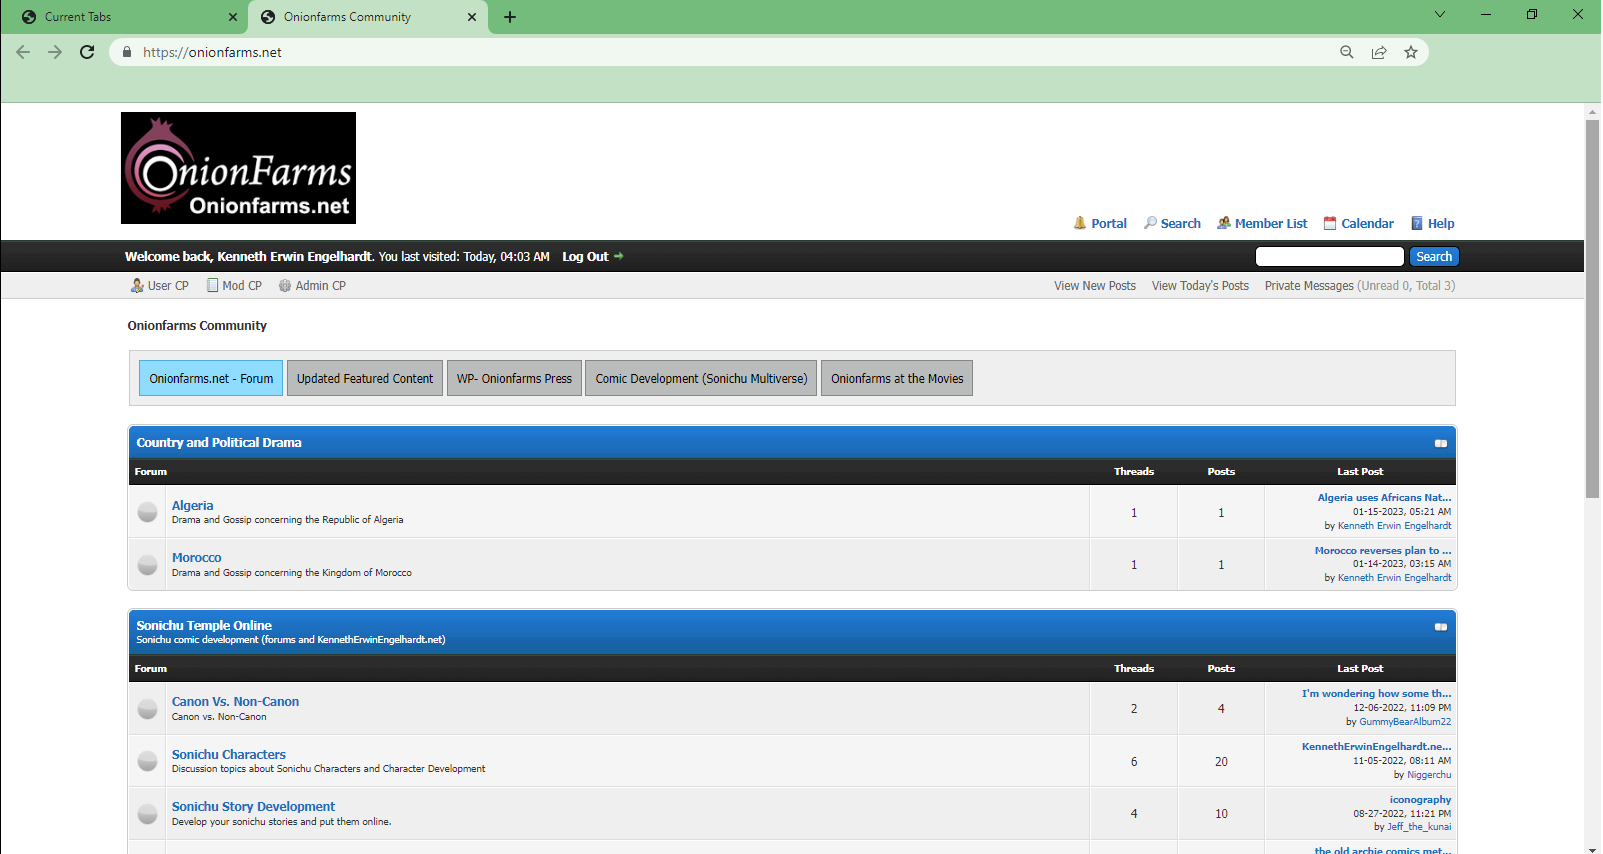Click the address bar URL
This screenshot has width=1603, height=854.
point(212,52)
